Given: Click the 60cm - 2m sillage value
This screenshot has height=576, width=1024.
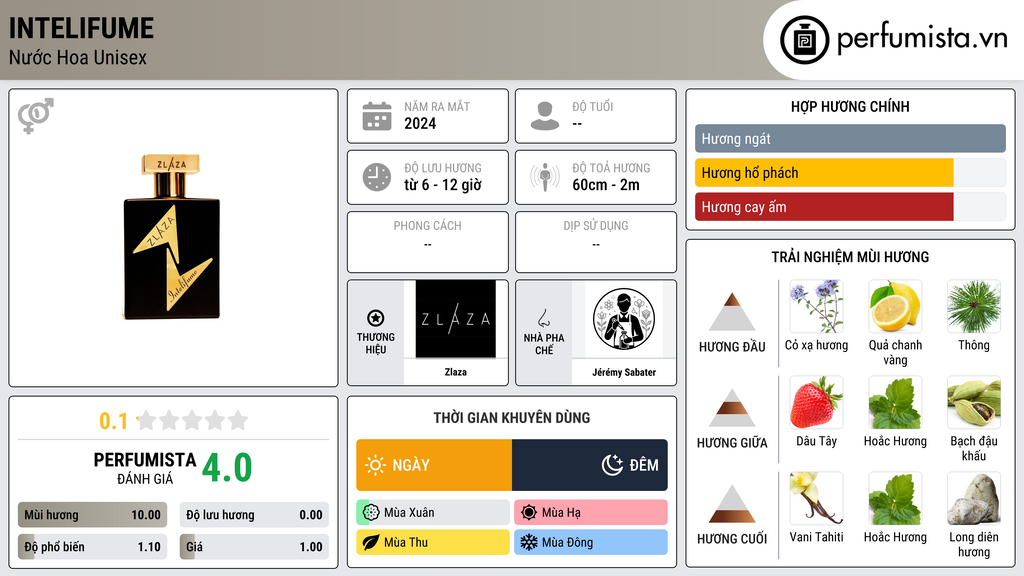Looking at the screenshot, I should (x=606, y=185).
